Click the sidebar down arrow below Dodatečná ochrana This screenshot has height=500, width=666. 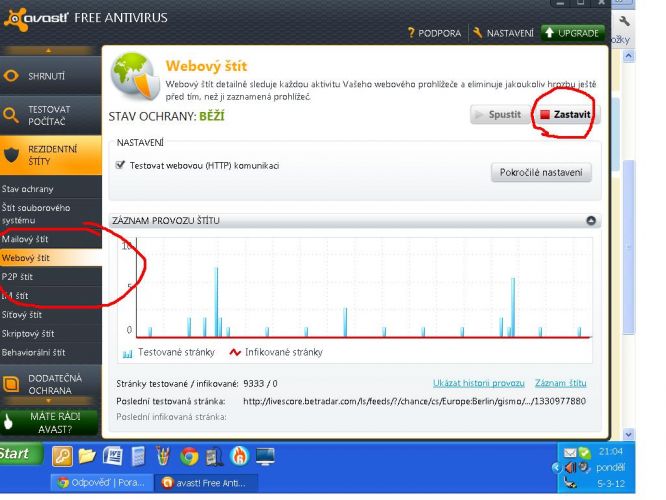pos(48,401)
